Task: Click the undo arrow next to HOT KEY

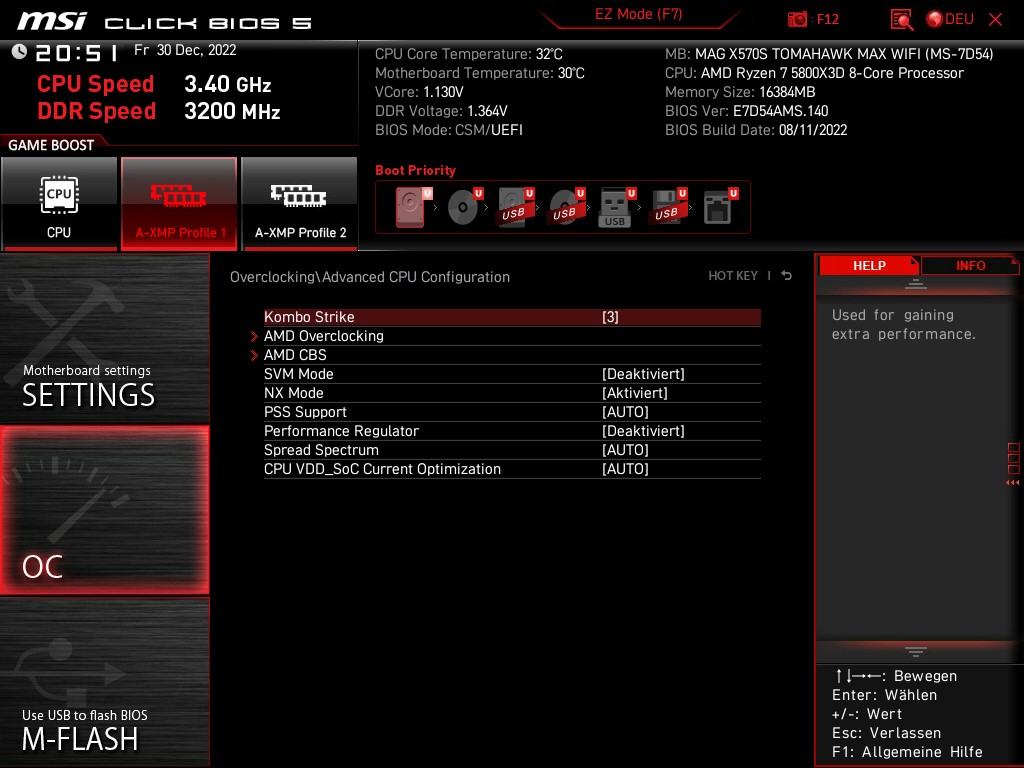Action: [786, 276]
